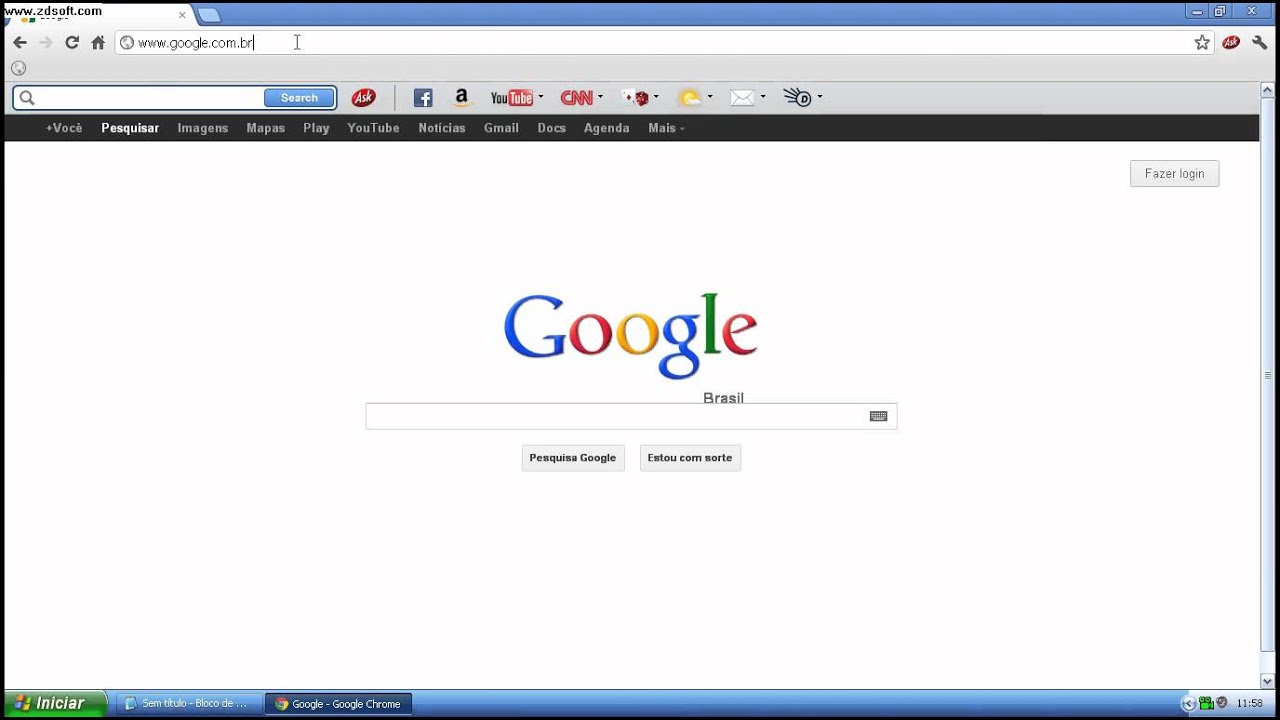The width and height of the screenshot is (1280, 720).
Task: Click the weather sun-cloud toolbar icon
Action: click(690, 97)
